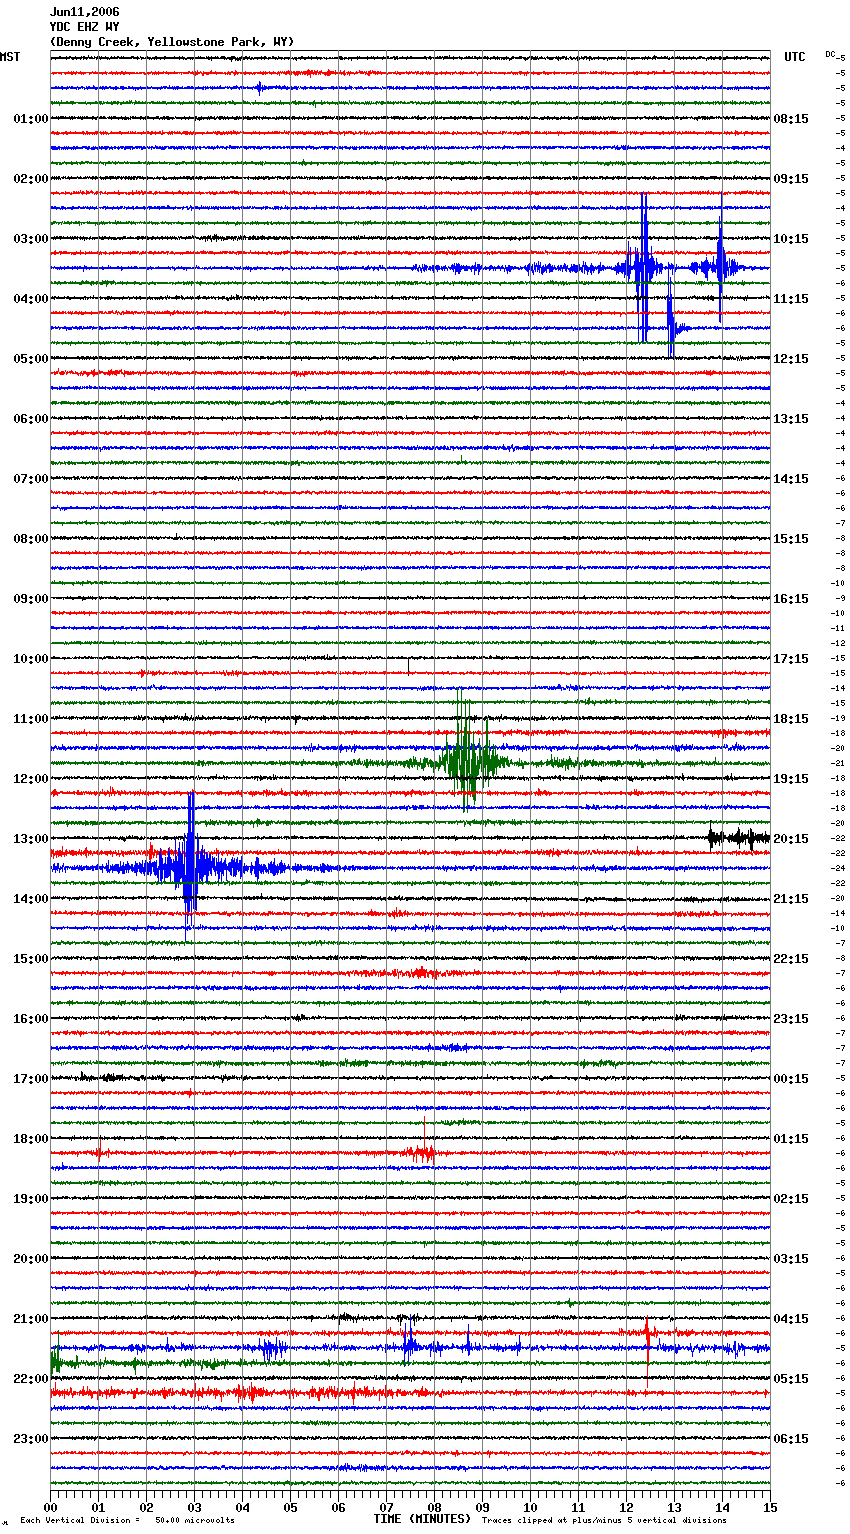
Task: Select the 10:00 MST hour label
Action: point(30,659)
